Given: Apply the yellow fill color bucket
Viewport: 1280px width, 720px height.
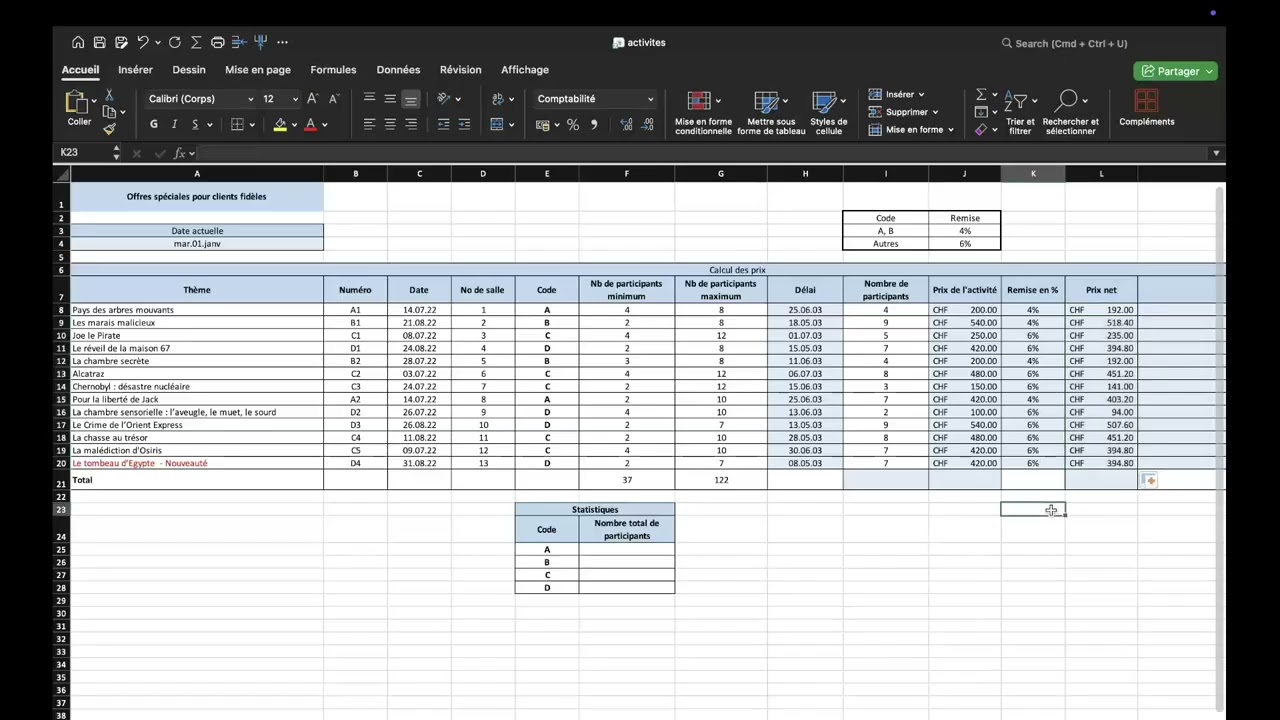Looking at the screenshot, I should click(x=280, y=125).
